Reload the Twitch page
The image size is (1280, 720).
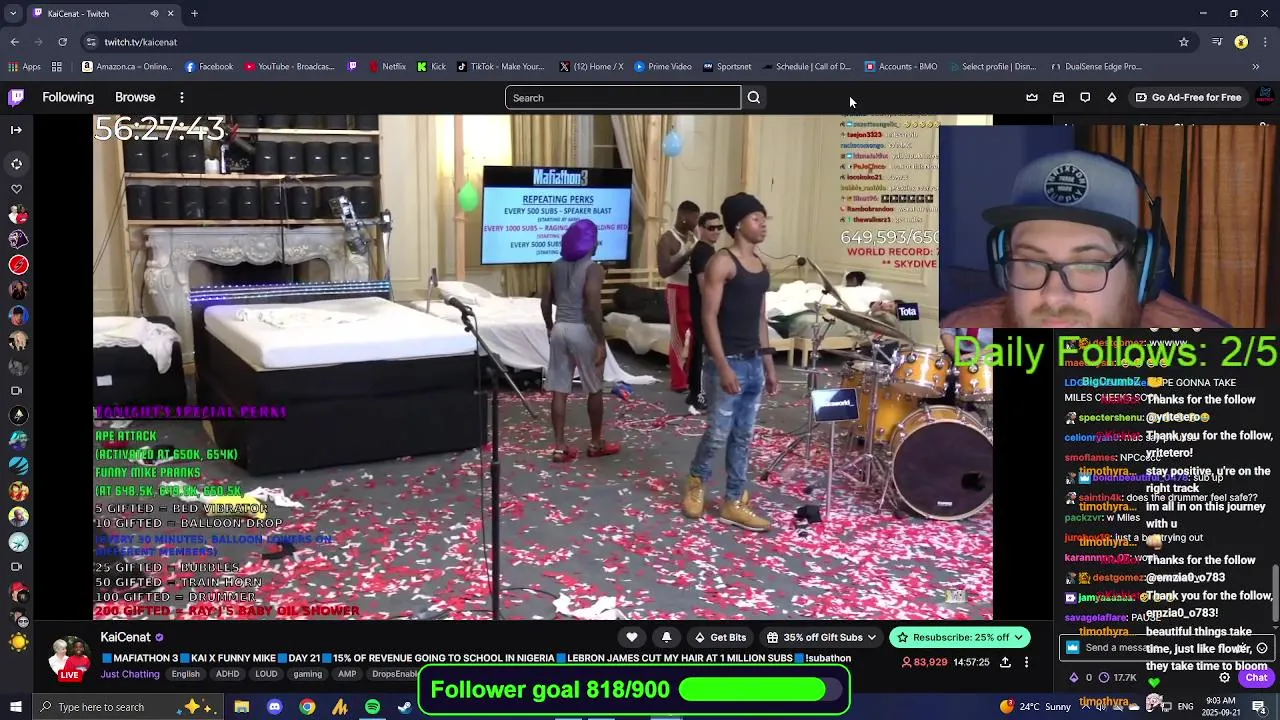click(62, 42)
